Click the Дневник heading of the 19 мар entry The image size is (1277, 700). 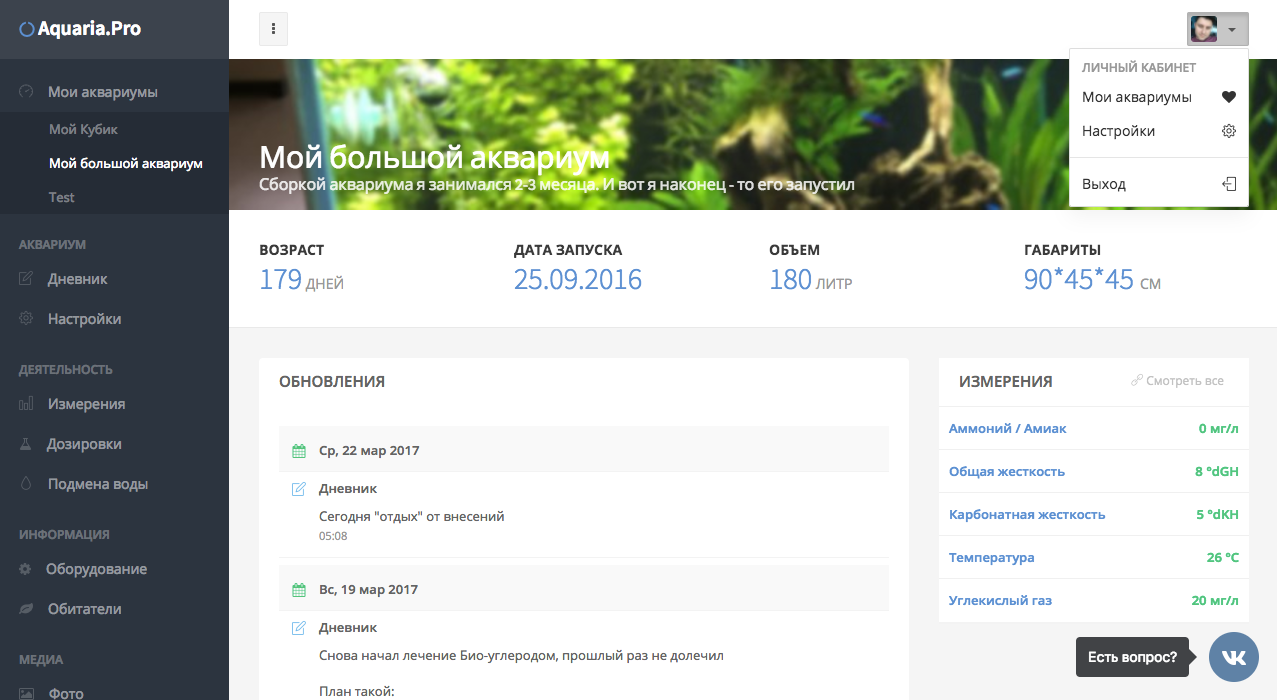coord(348,628)
